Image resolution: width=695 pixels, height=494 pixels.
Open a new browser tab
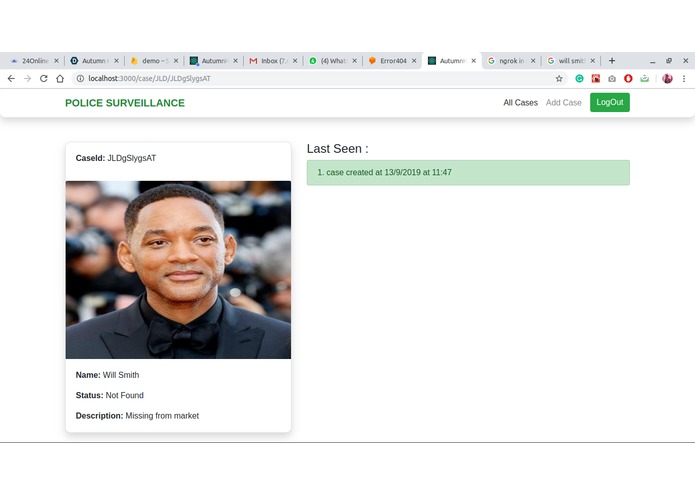coord(612,61)
